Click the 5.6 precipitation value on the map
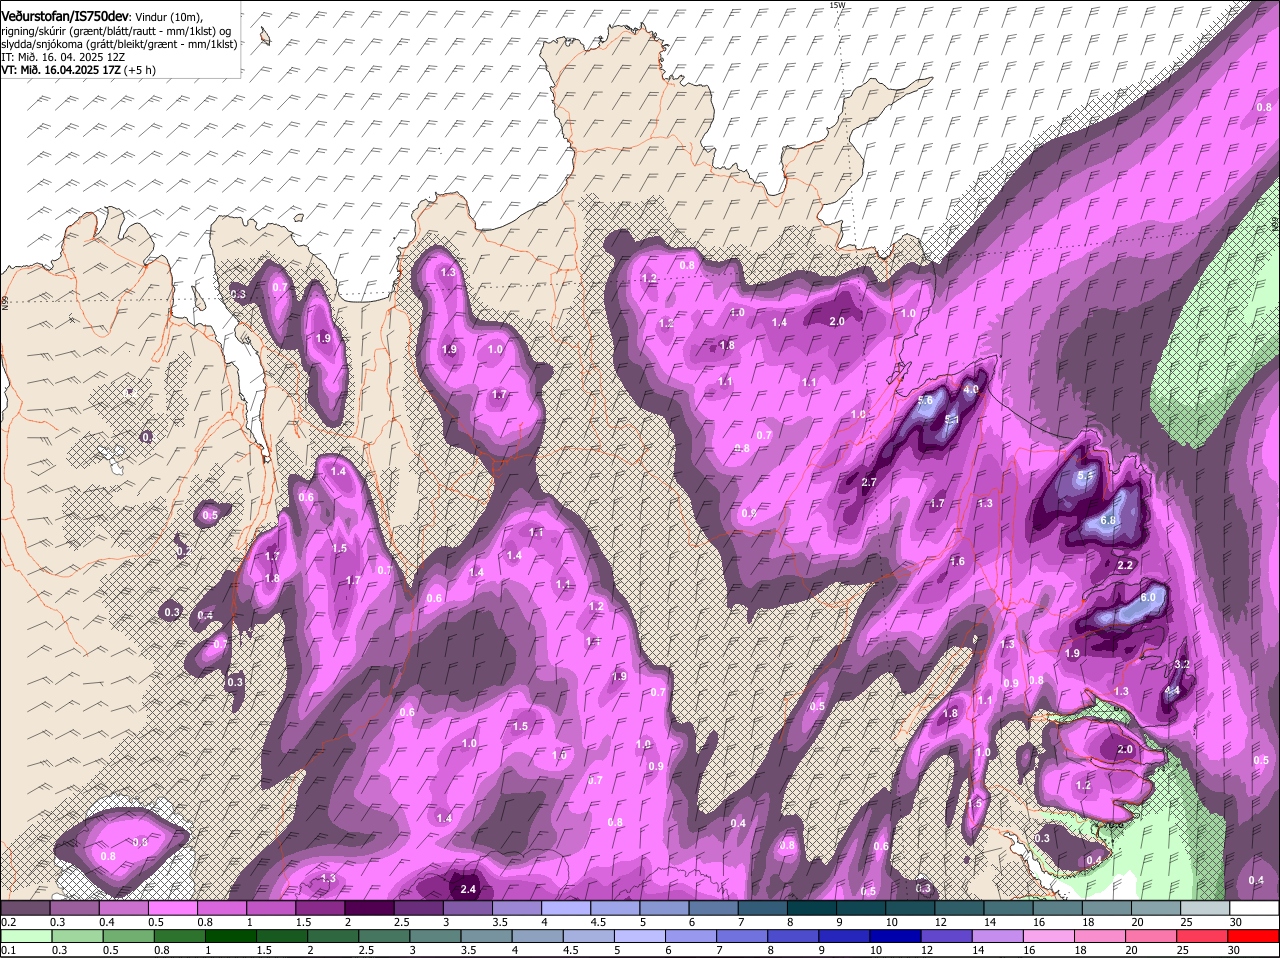Screen dimensions: 1280x958 click(925, 400)
